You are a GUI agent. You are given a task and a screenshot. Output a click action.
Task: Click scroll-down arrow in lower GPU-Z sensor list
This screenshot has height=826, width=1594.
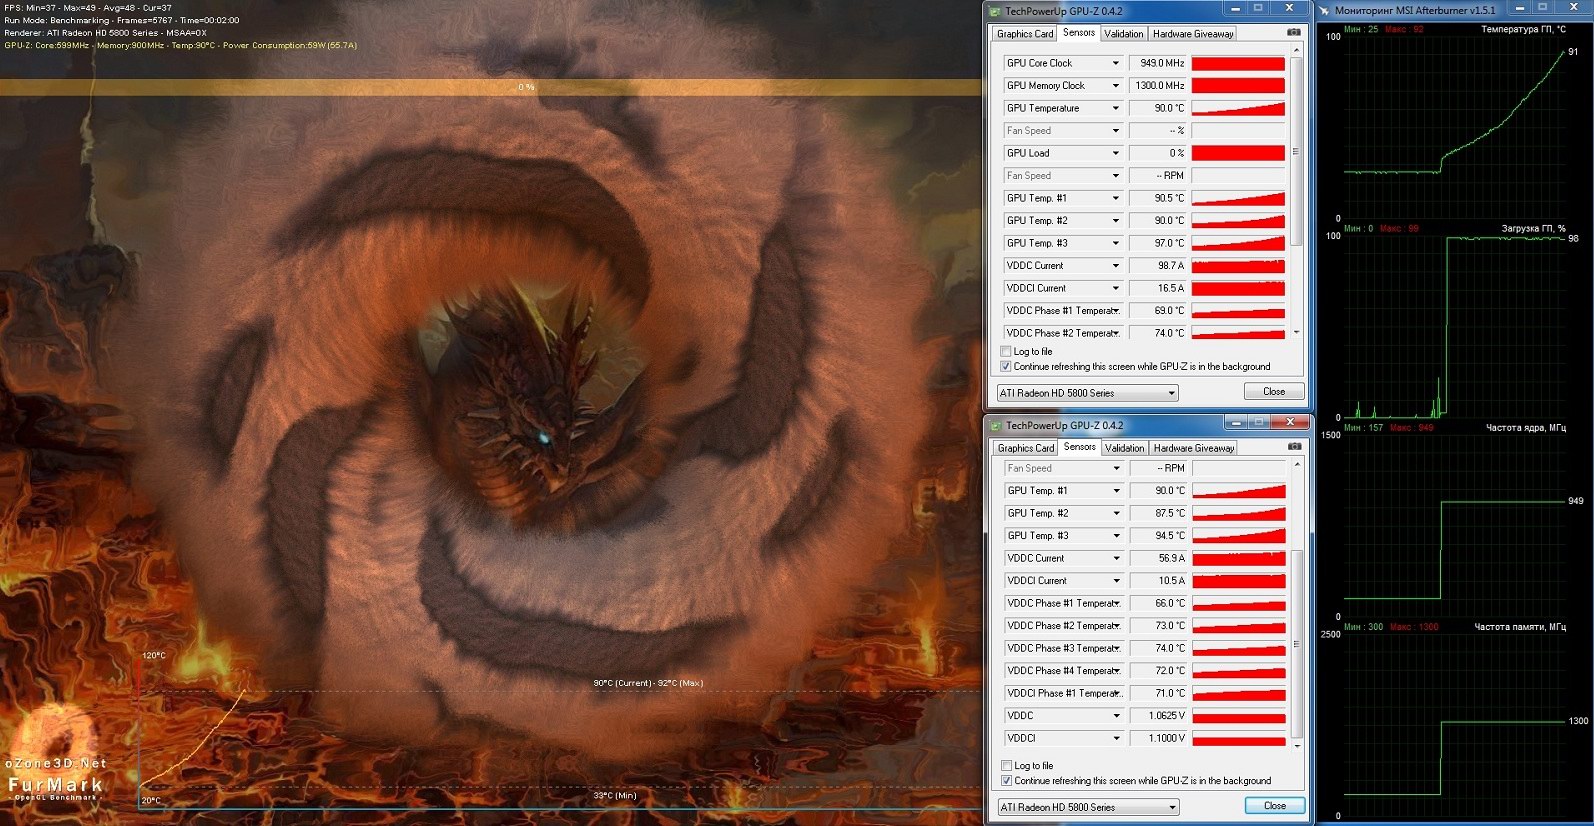1298,745
